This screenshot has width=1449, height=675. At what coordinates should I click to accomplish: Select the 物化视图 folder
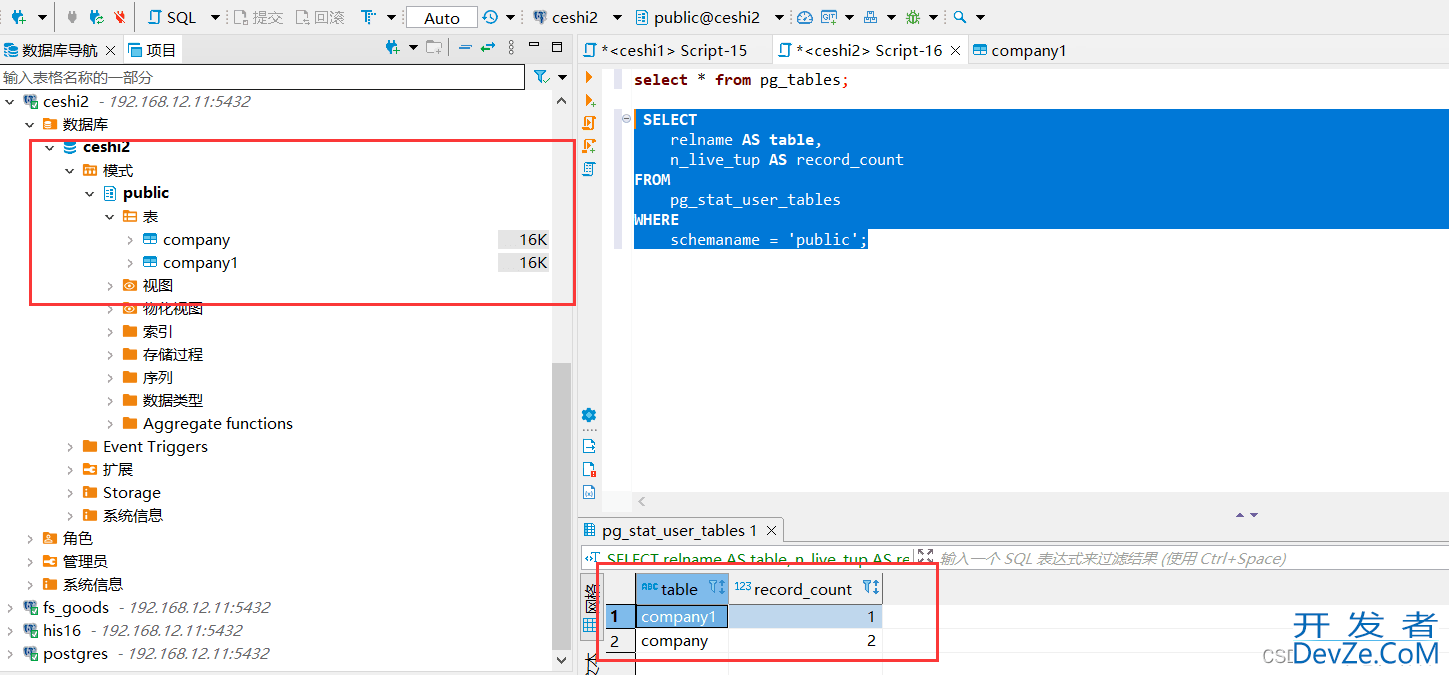[173, 308]
